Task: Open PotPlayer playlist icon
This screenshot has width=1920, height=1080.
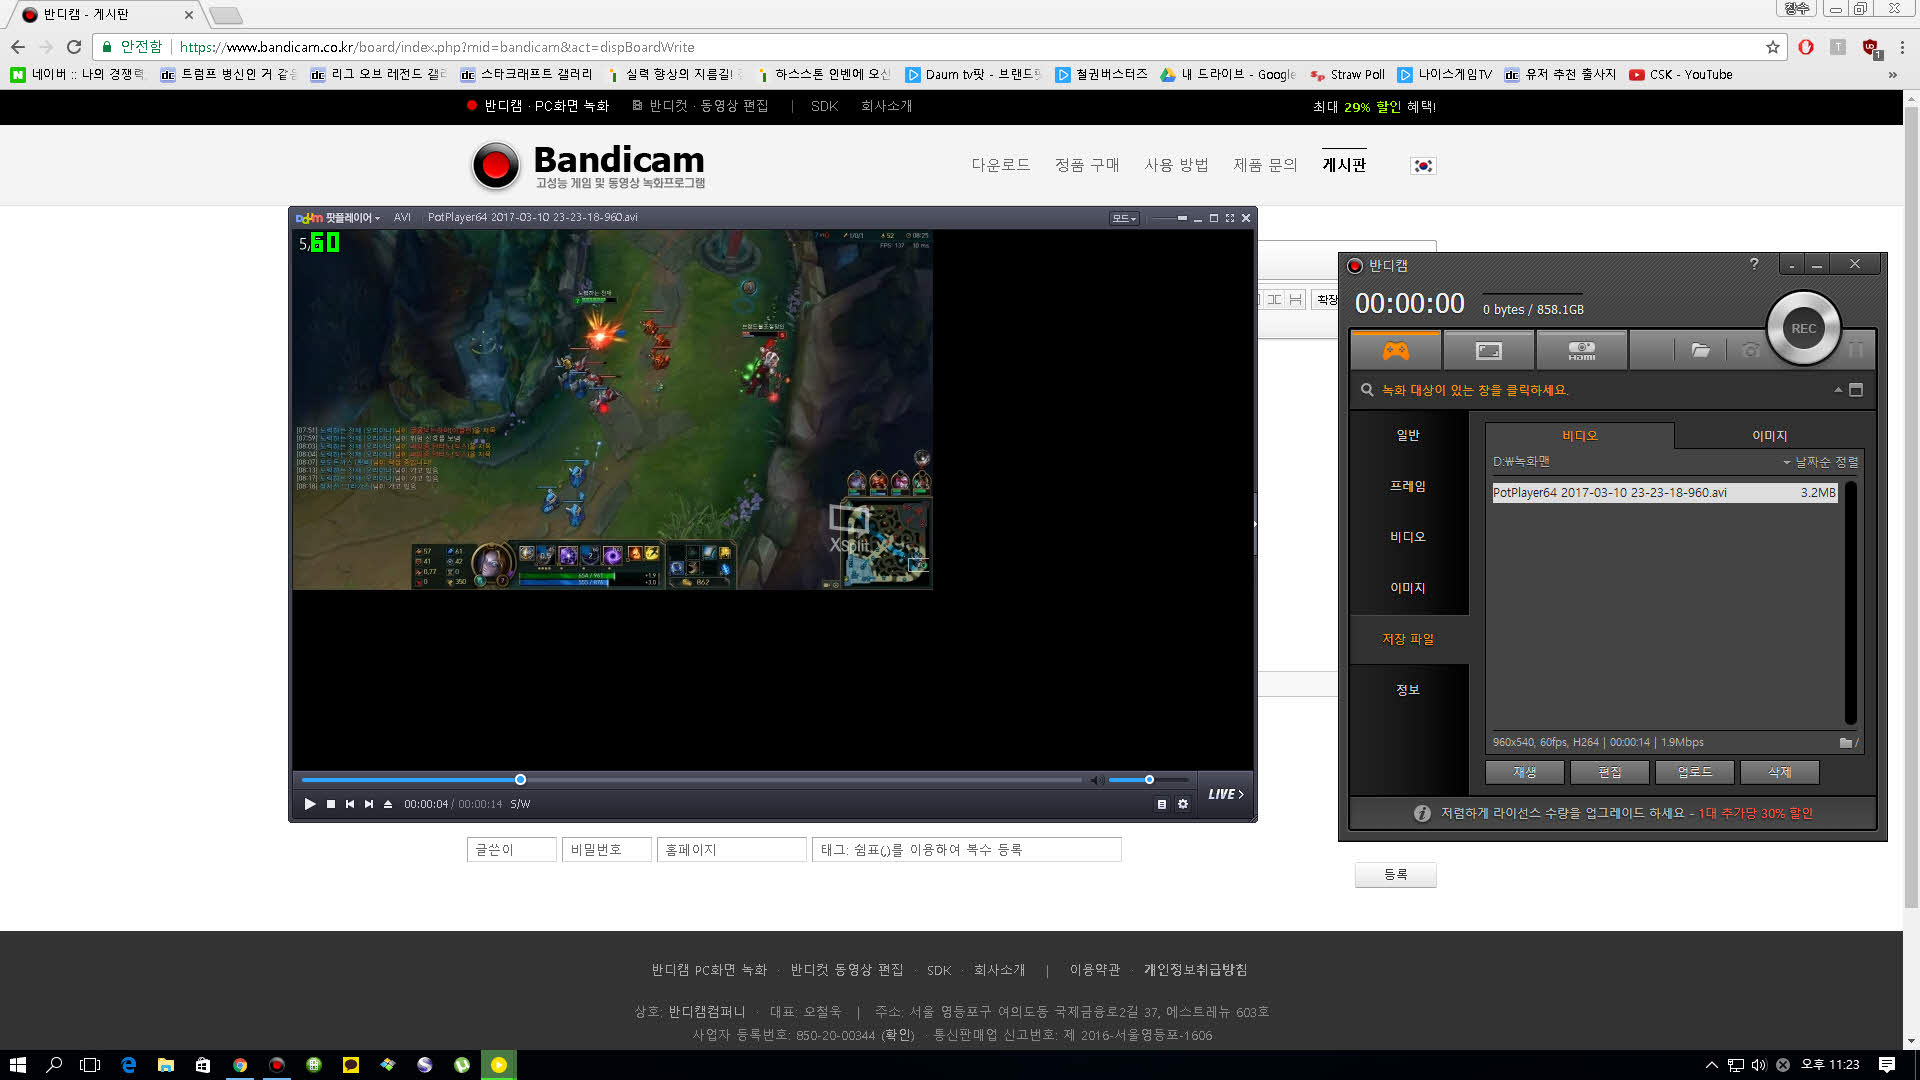Action: pos(1162,804)
